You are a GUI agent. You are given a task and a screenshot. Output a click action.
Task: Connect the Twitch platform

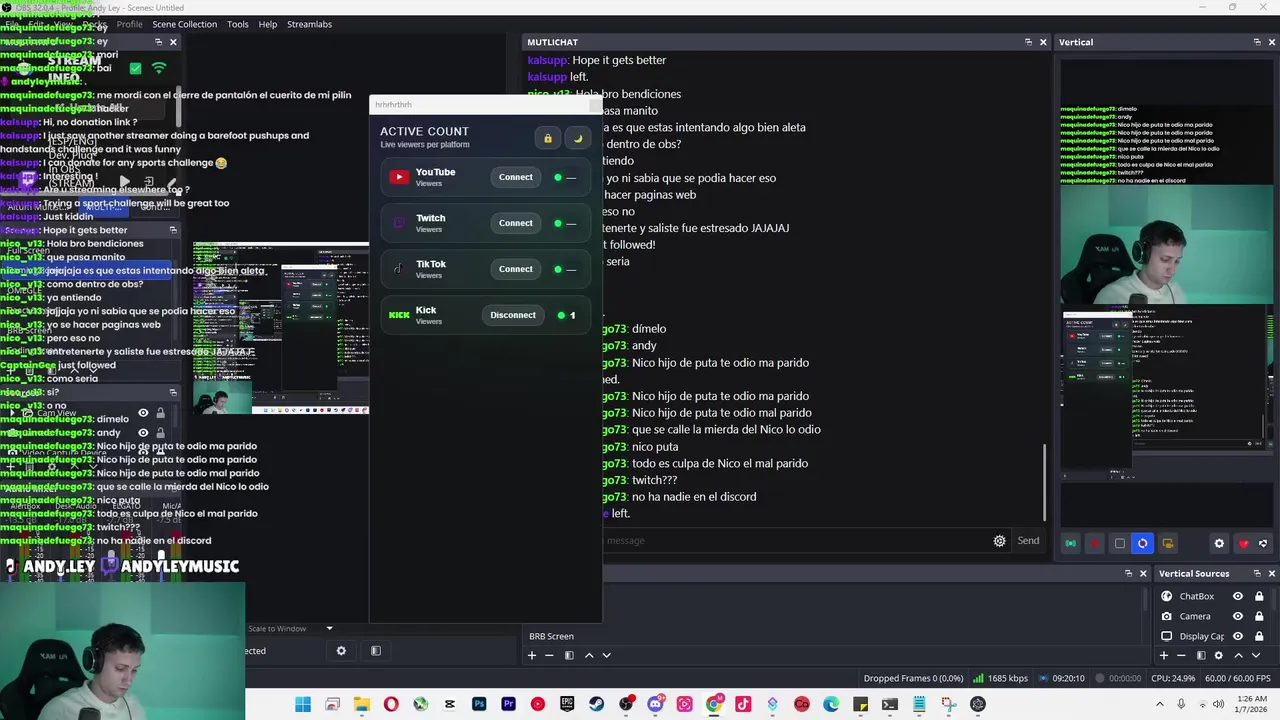(516, 223)
